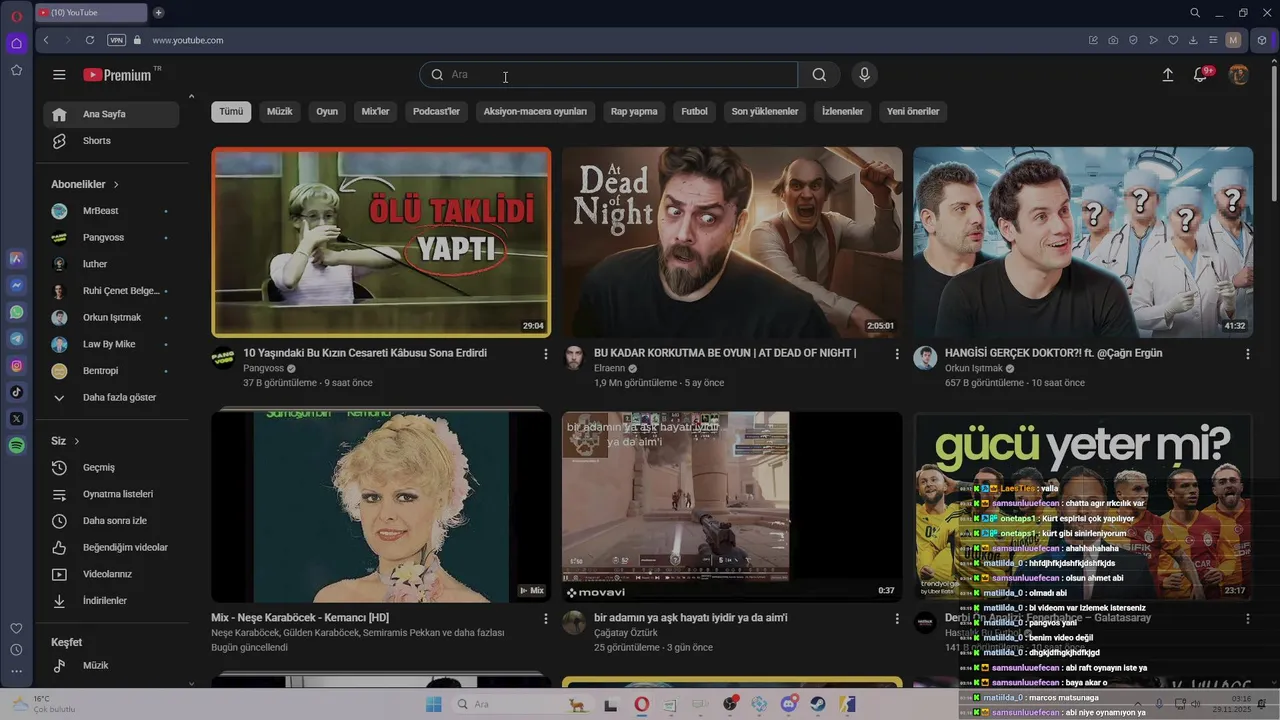The height and width of the screenshot is (720, 1280).
Task: Open Opera Easy Setup sliders icon
Action: pyautogui.click(x=1213, y=40)
